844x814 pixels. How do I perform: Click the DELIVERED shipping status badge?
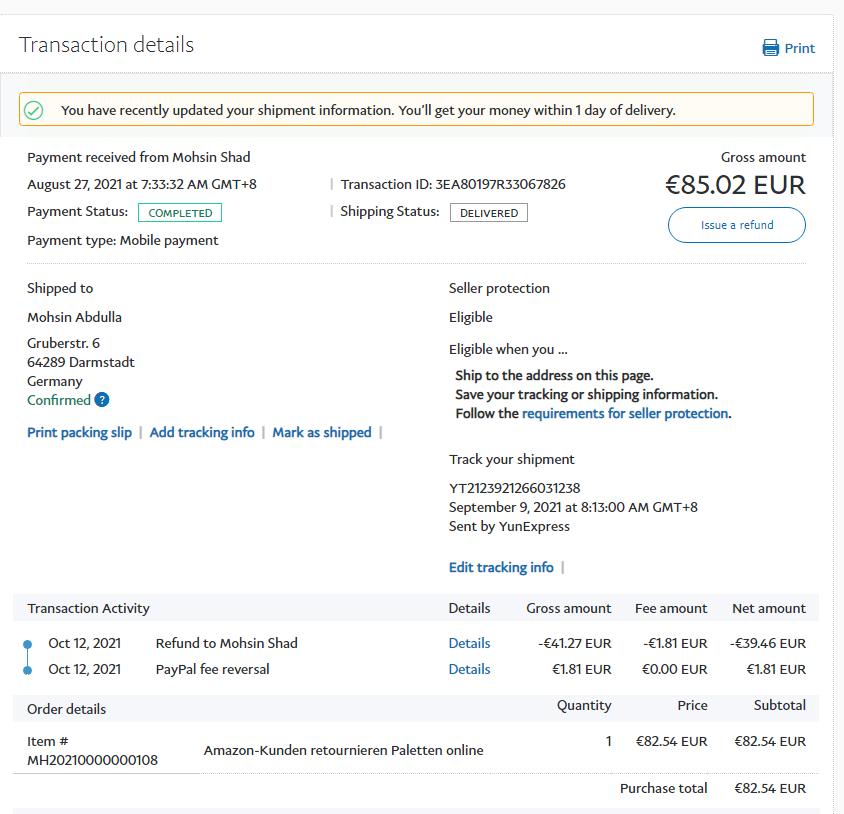[489, 212]
